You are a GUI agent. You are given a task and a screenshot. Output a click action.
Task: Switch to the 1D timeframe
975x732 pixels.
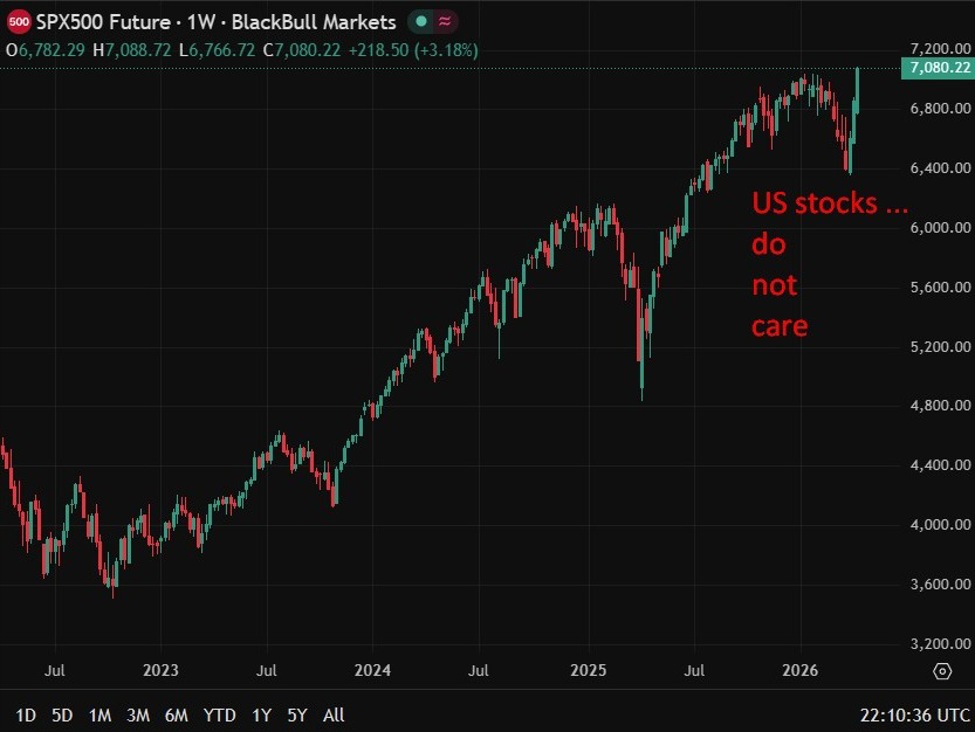[x=25, y=716]
